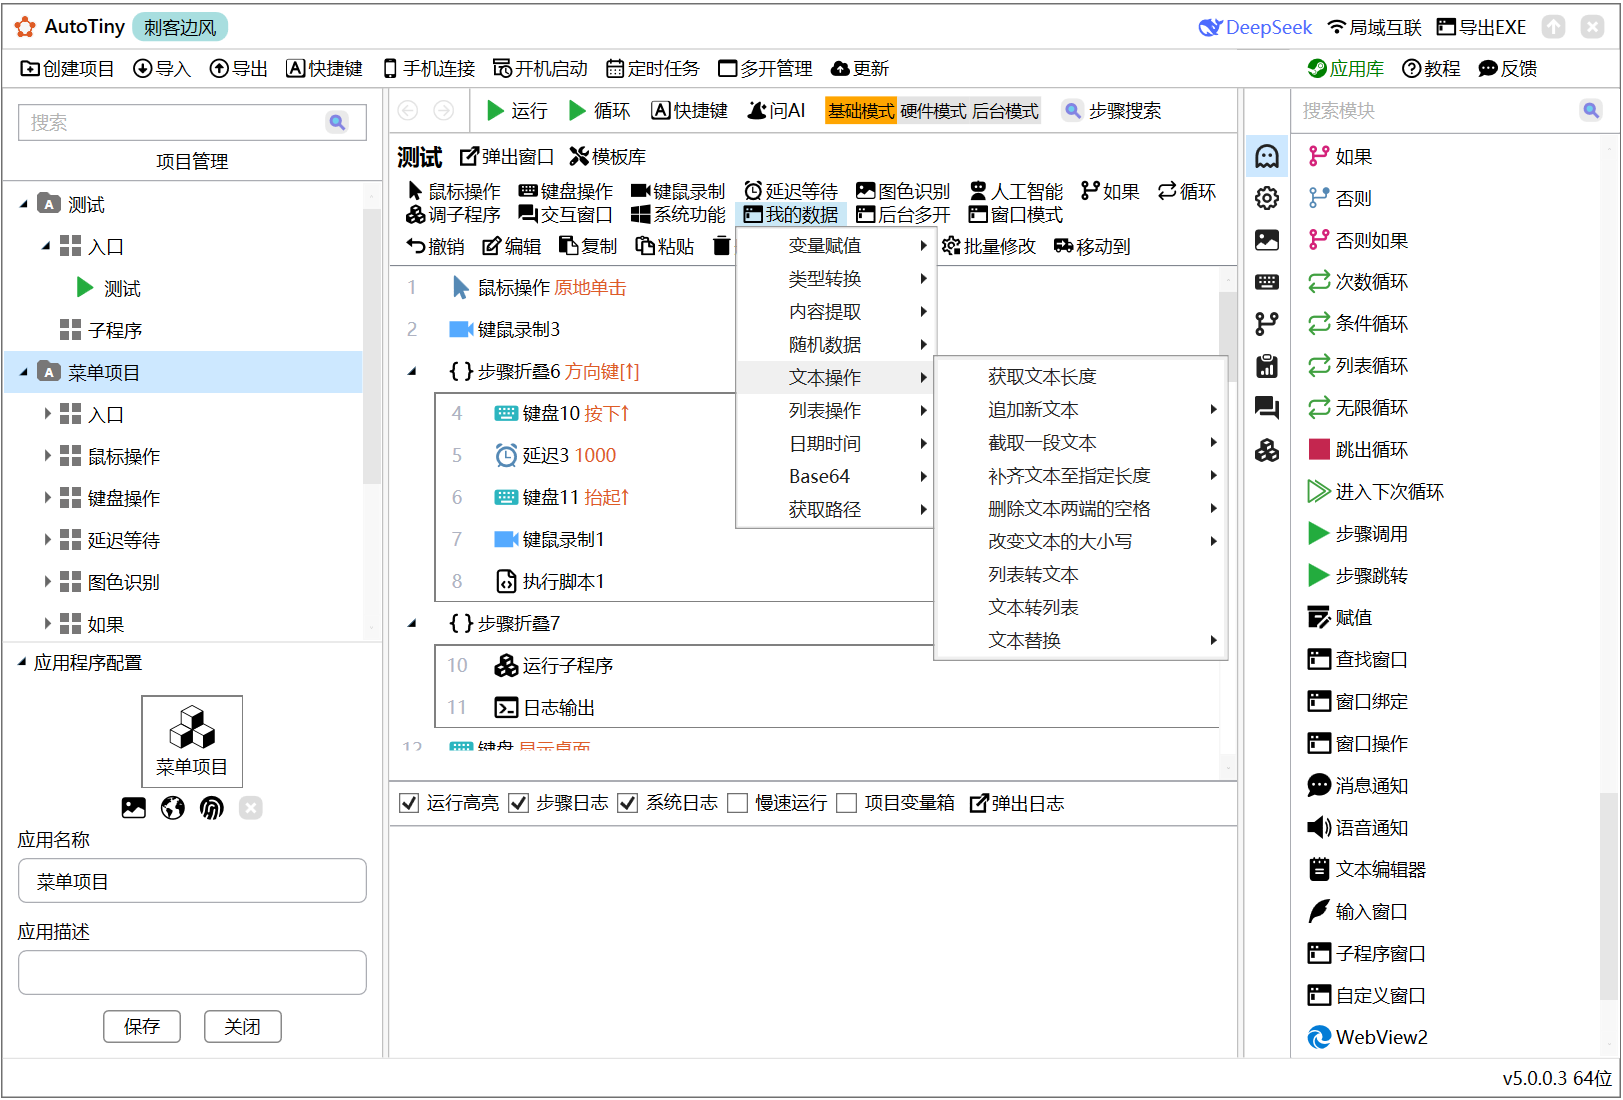The height and width of the screenshot is (1100, 1623).
Task: Expand 延迟等待 tree node
Action: point(47,540)
